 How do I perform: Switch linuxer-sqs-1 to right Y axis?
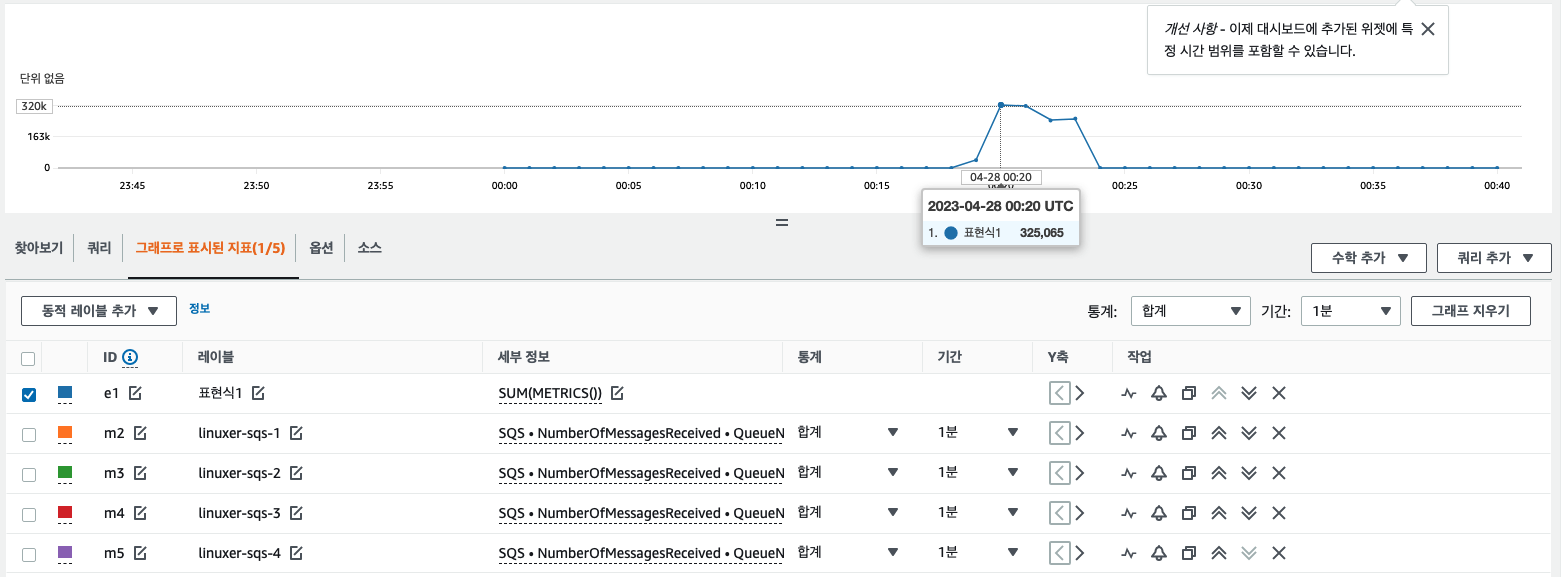point(1080,434)
